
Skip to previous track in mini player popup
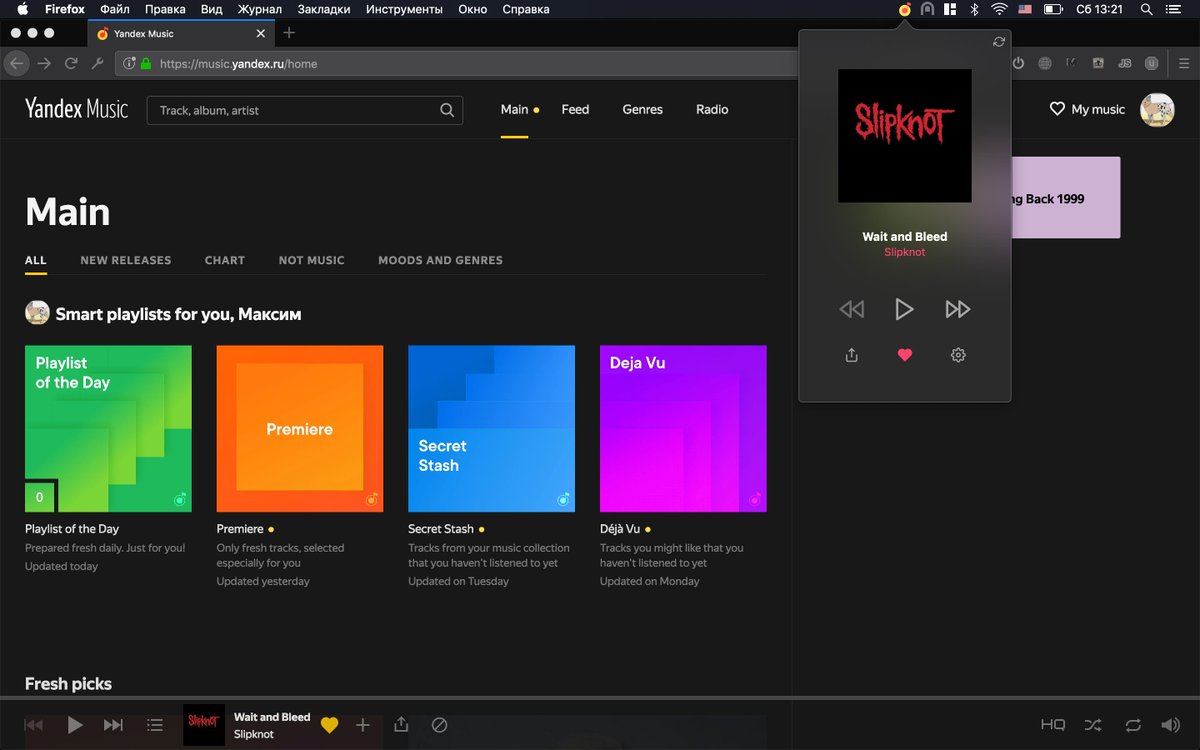coord(851,309)
